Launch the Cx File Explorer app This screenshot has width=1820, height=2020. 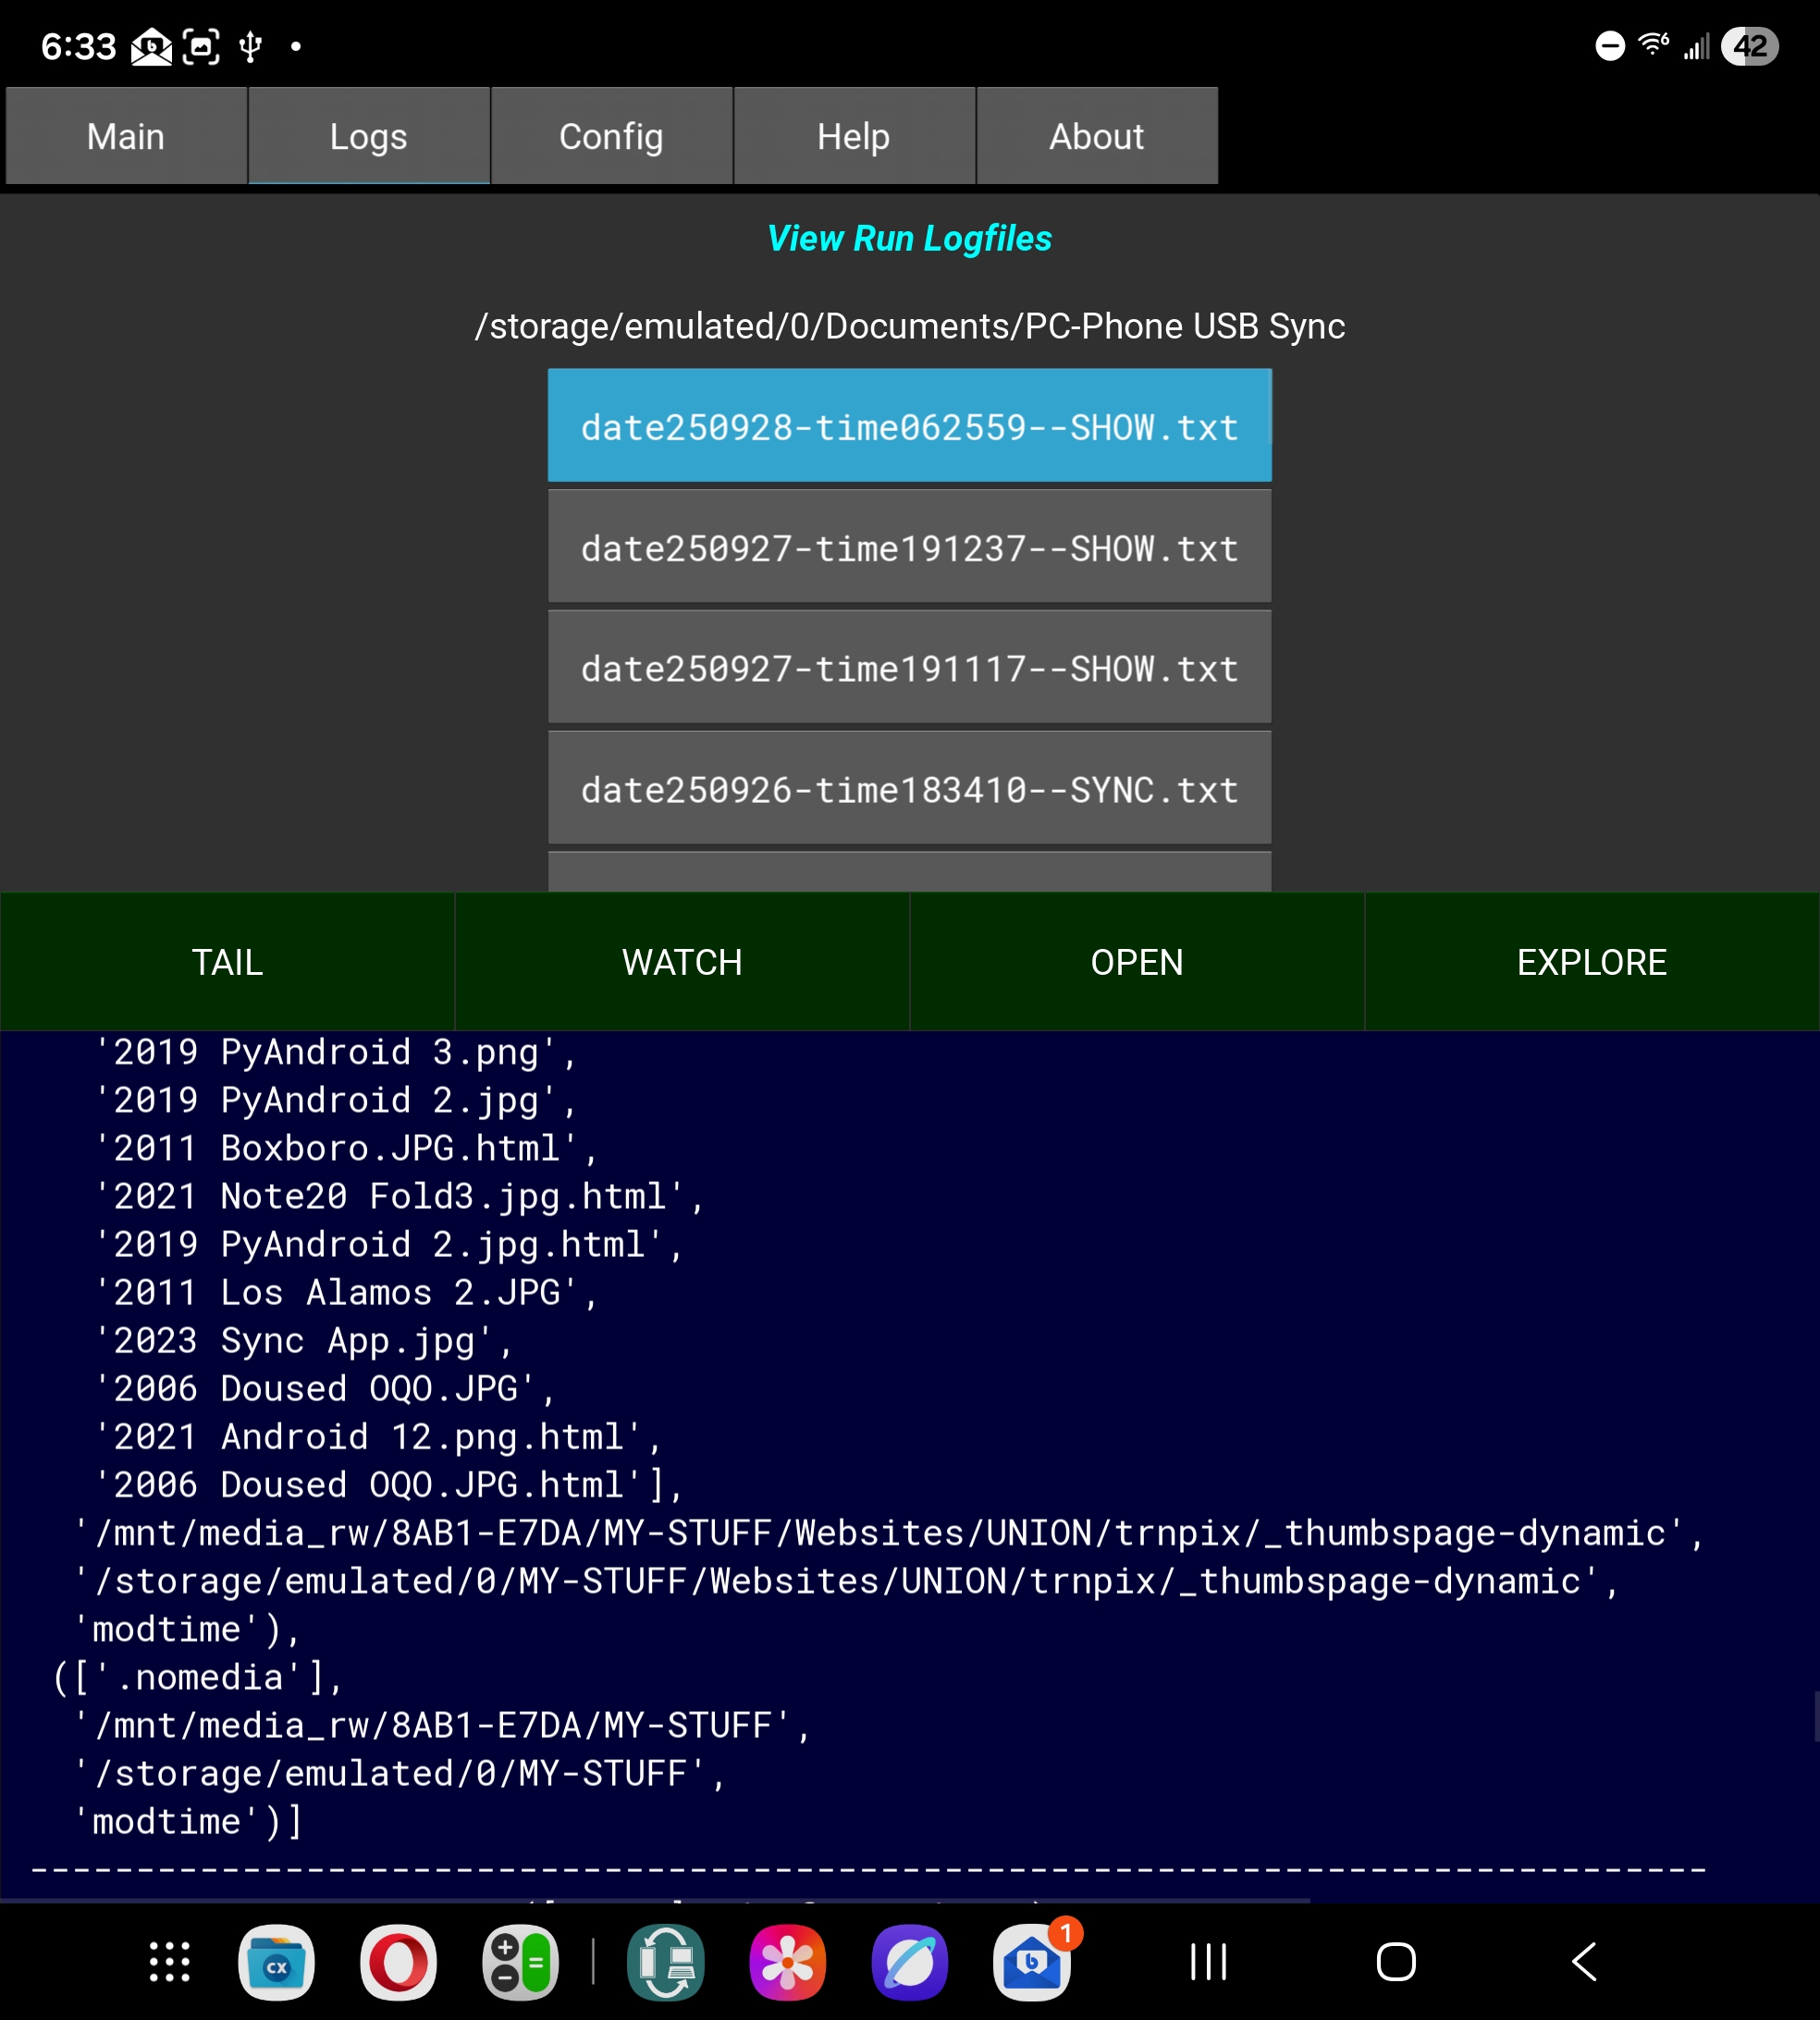[x=276, y=1961]
